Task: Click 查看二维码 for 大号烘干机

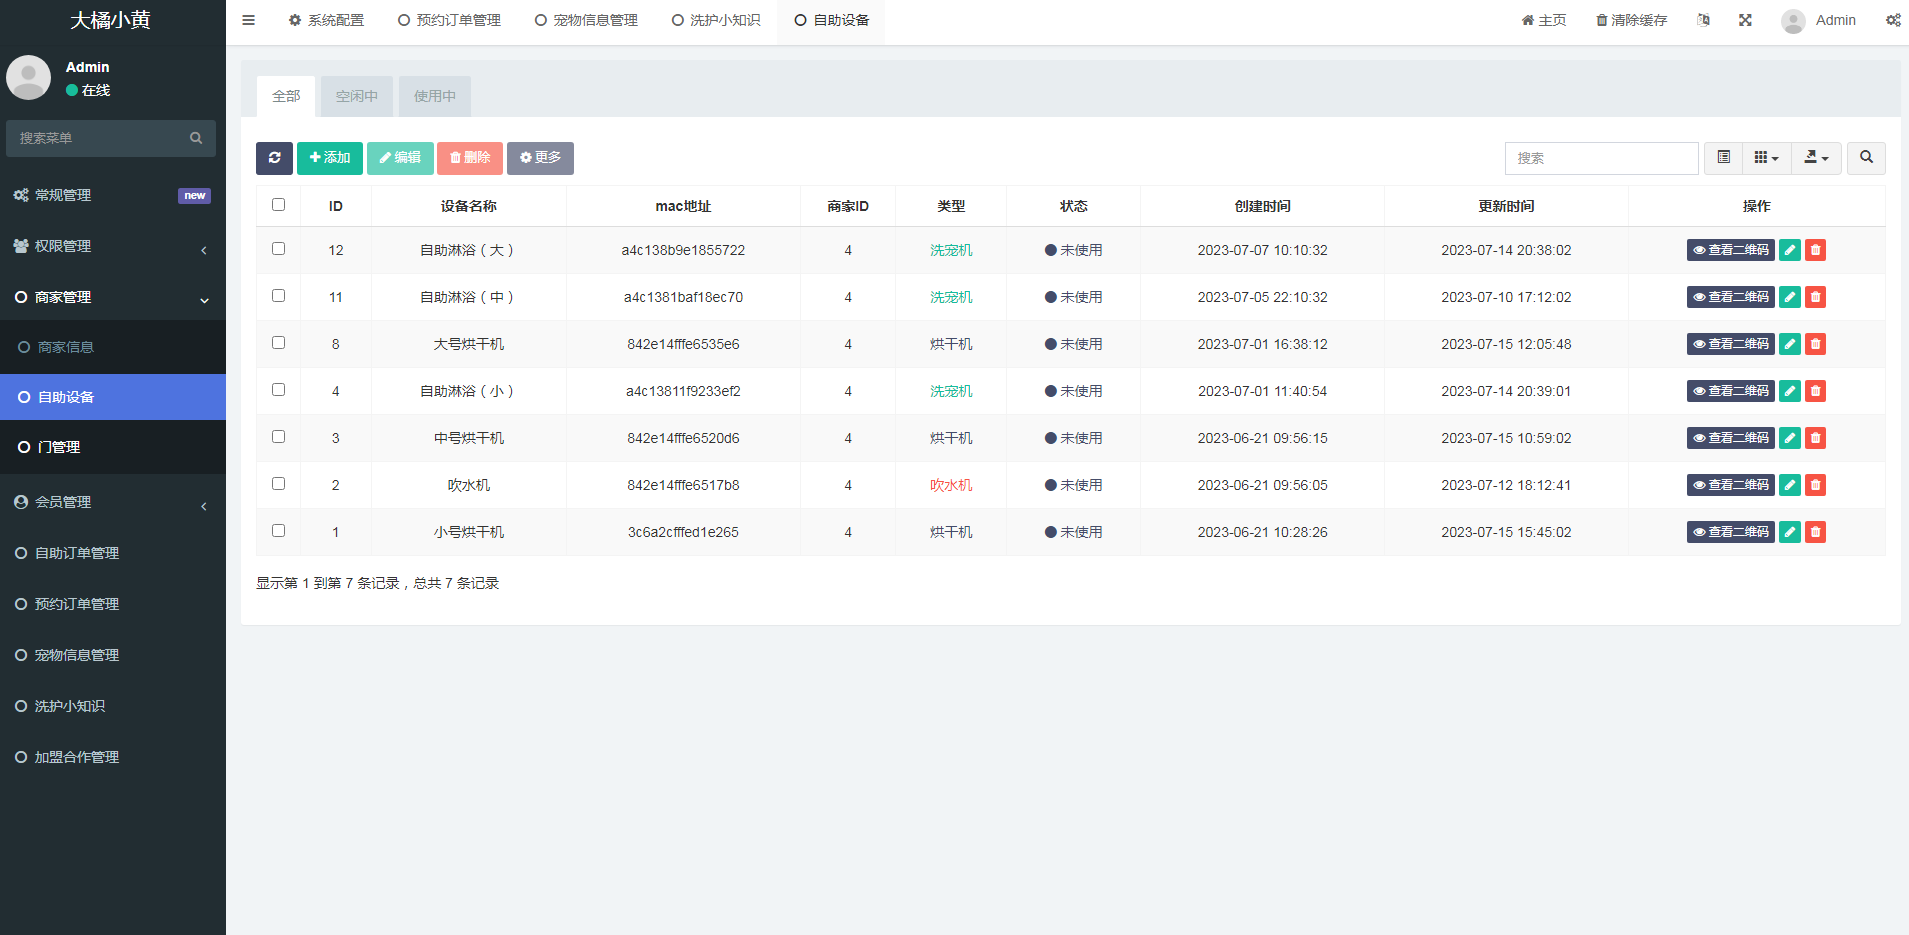Action: (1730, 344)
